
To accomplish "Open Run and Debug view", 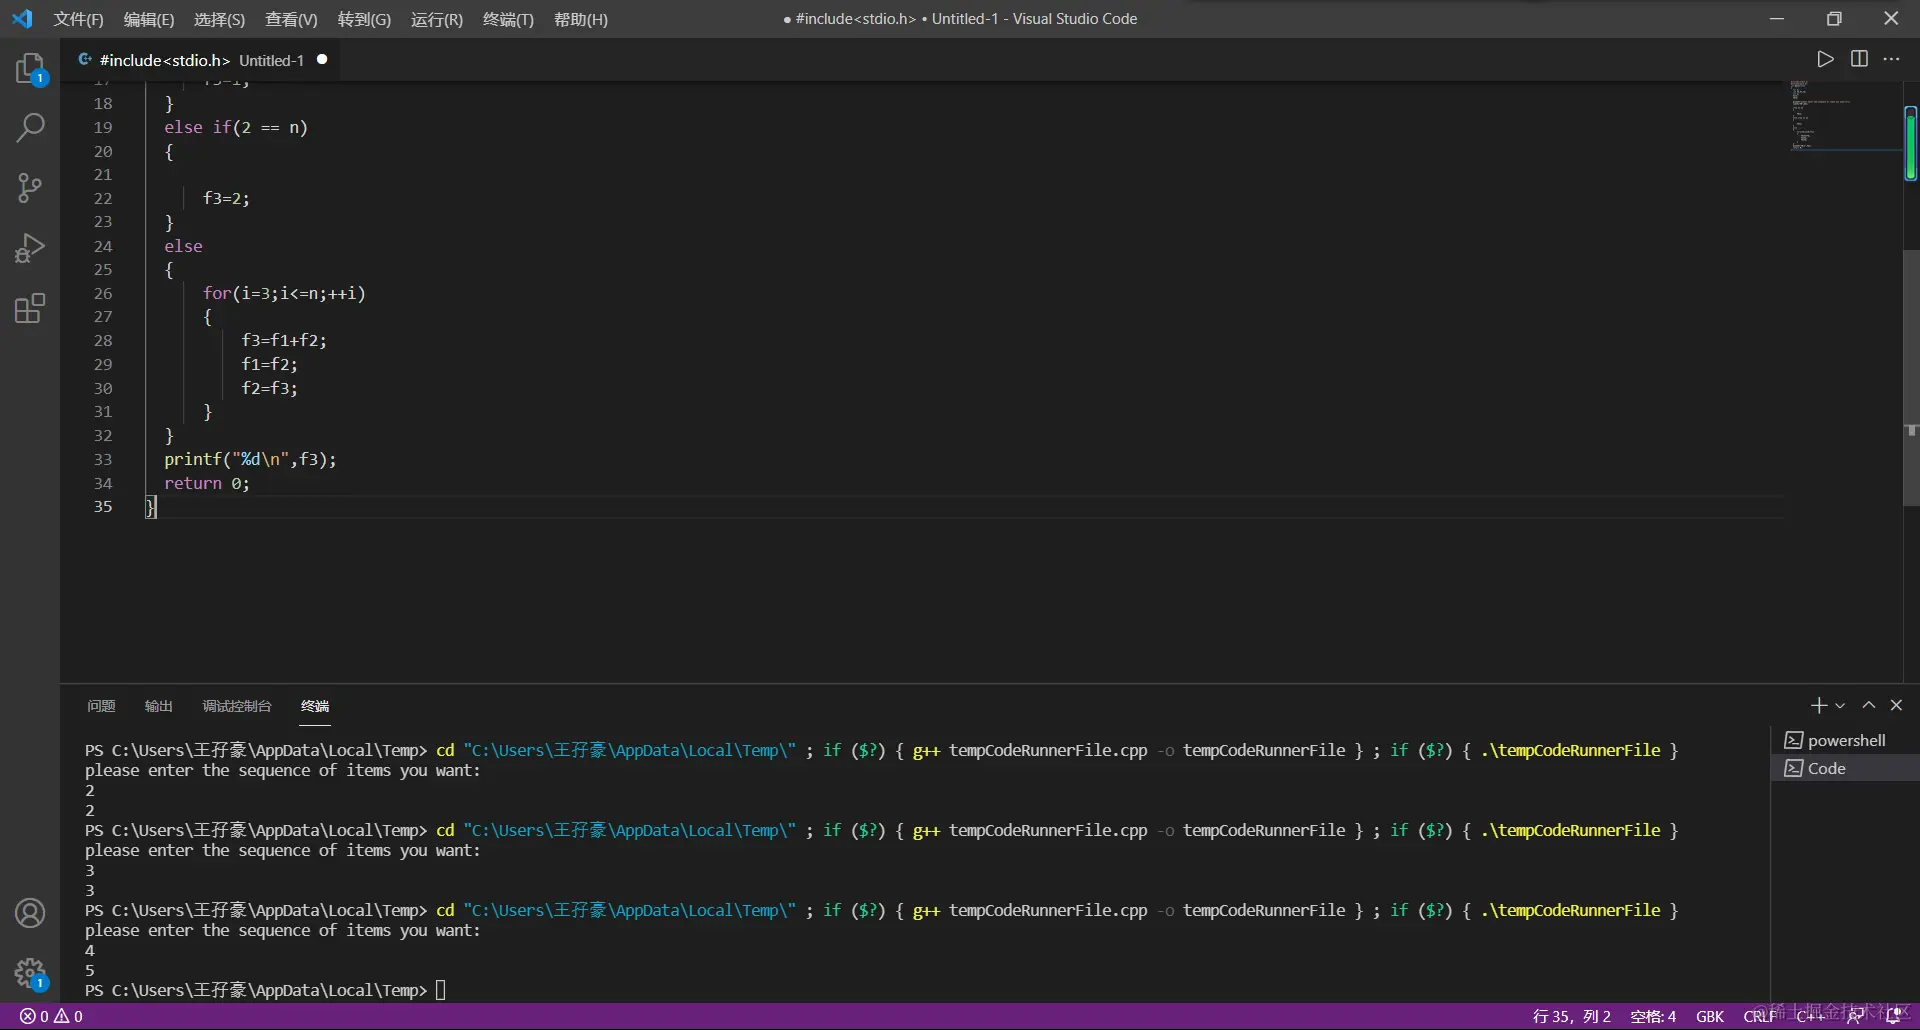I will [x=30, y=248].
